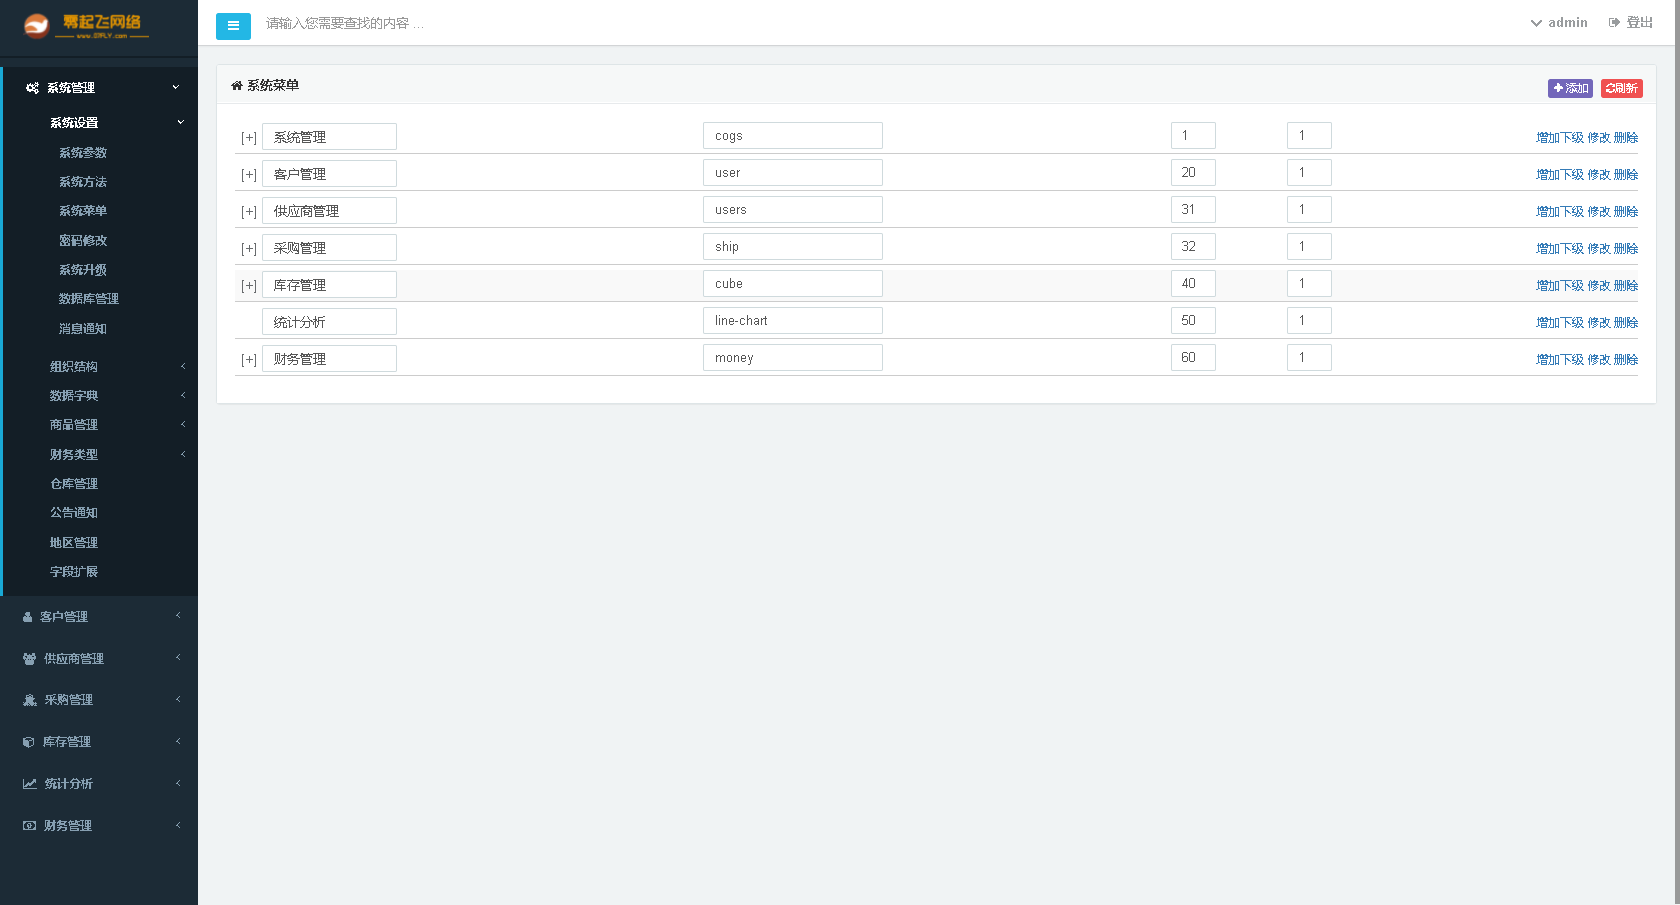
Task: Click the 财务管理 money icon in sidebar
Action: [29, 826]
